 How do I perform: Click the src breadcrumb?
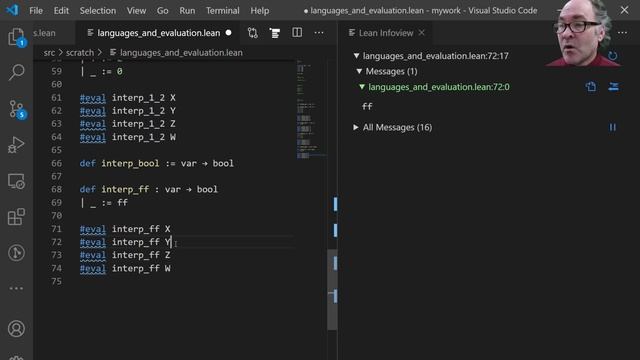click(49, 53)
